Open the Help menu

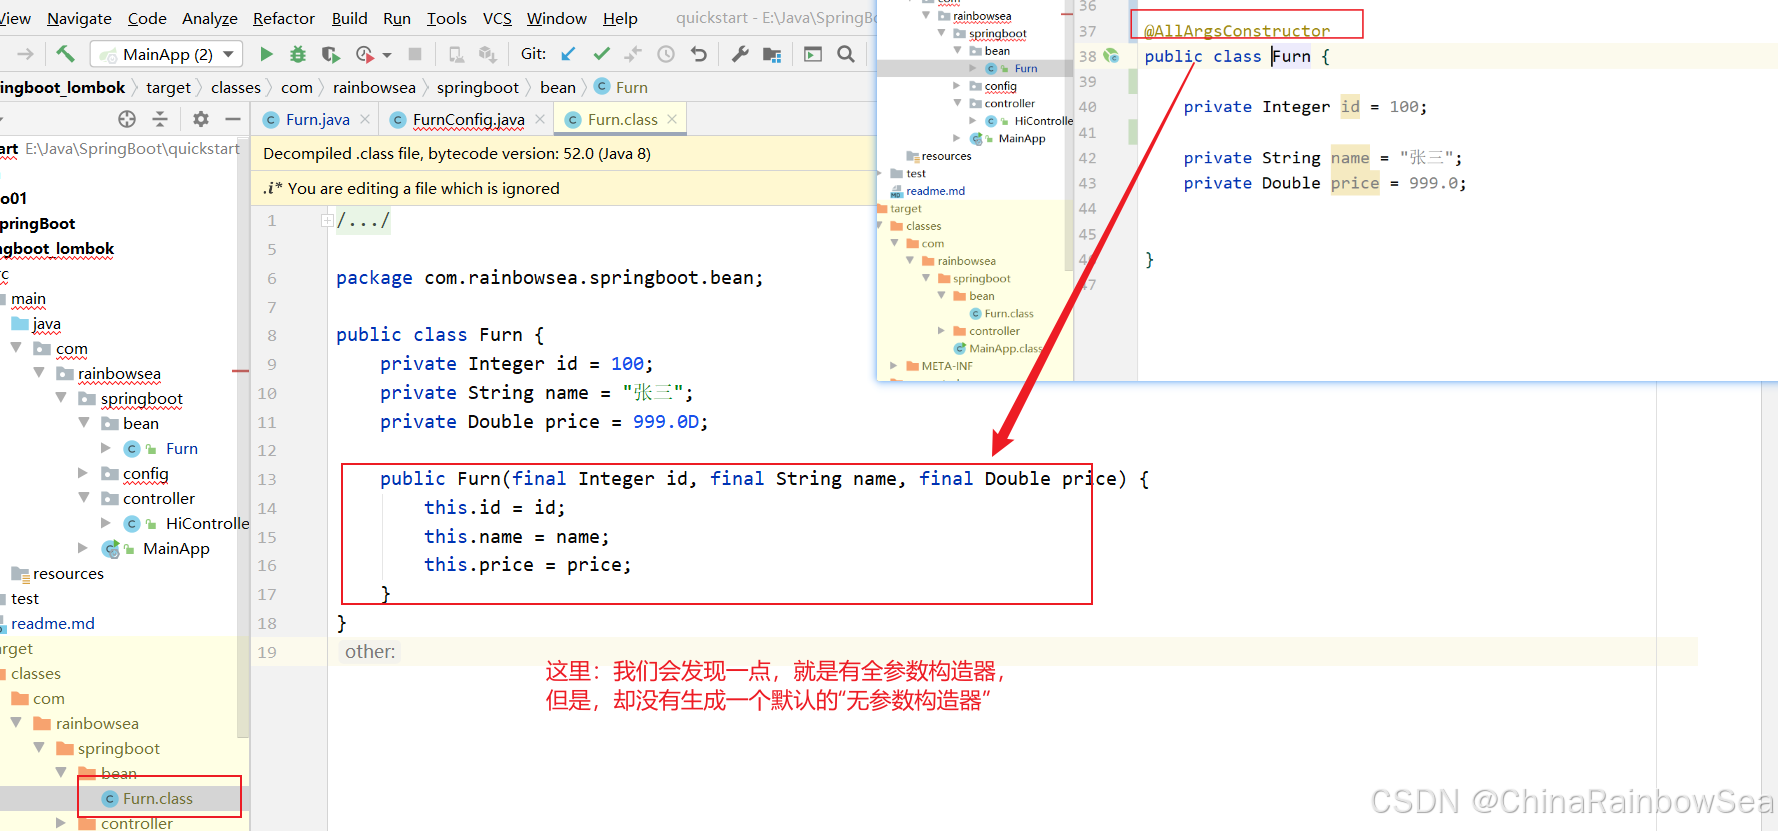click(x=620, y=18)
